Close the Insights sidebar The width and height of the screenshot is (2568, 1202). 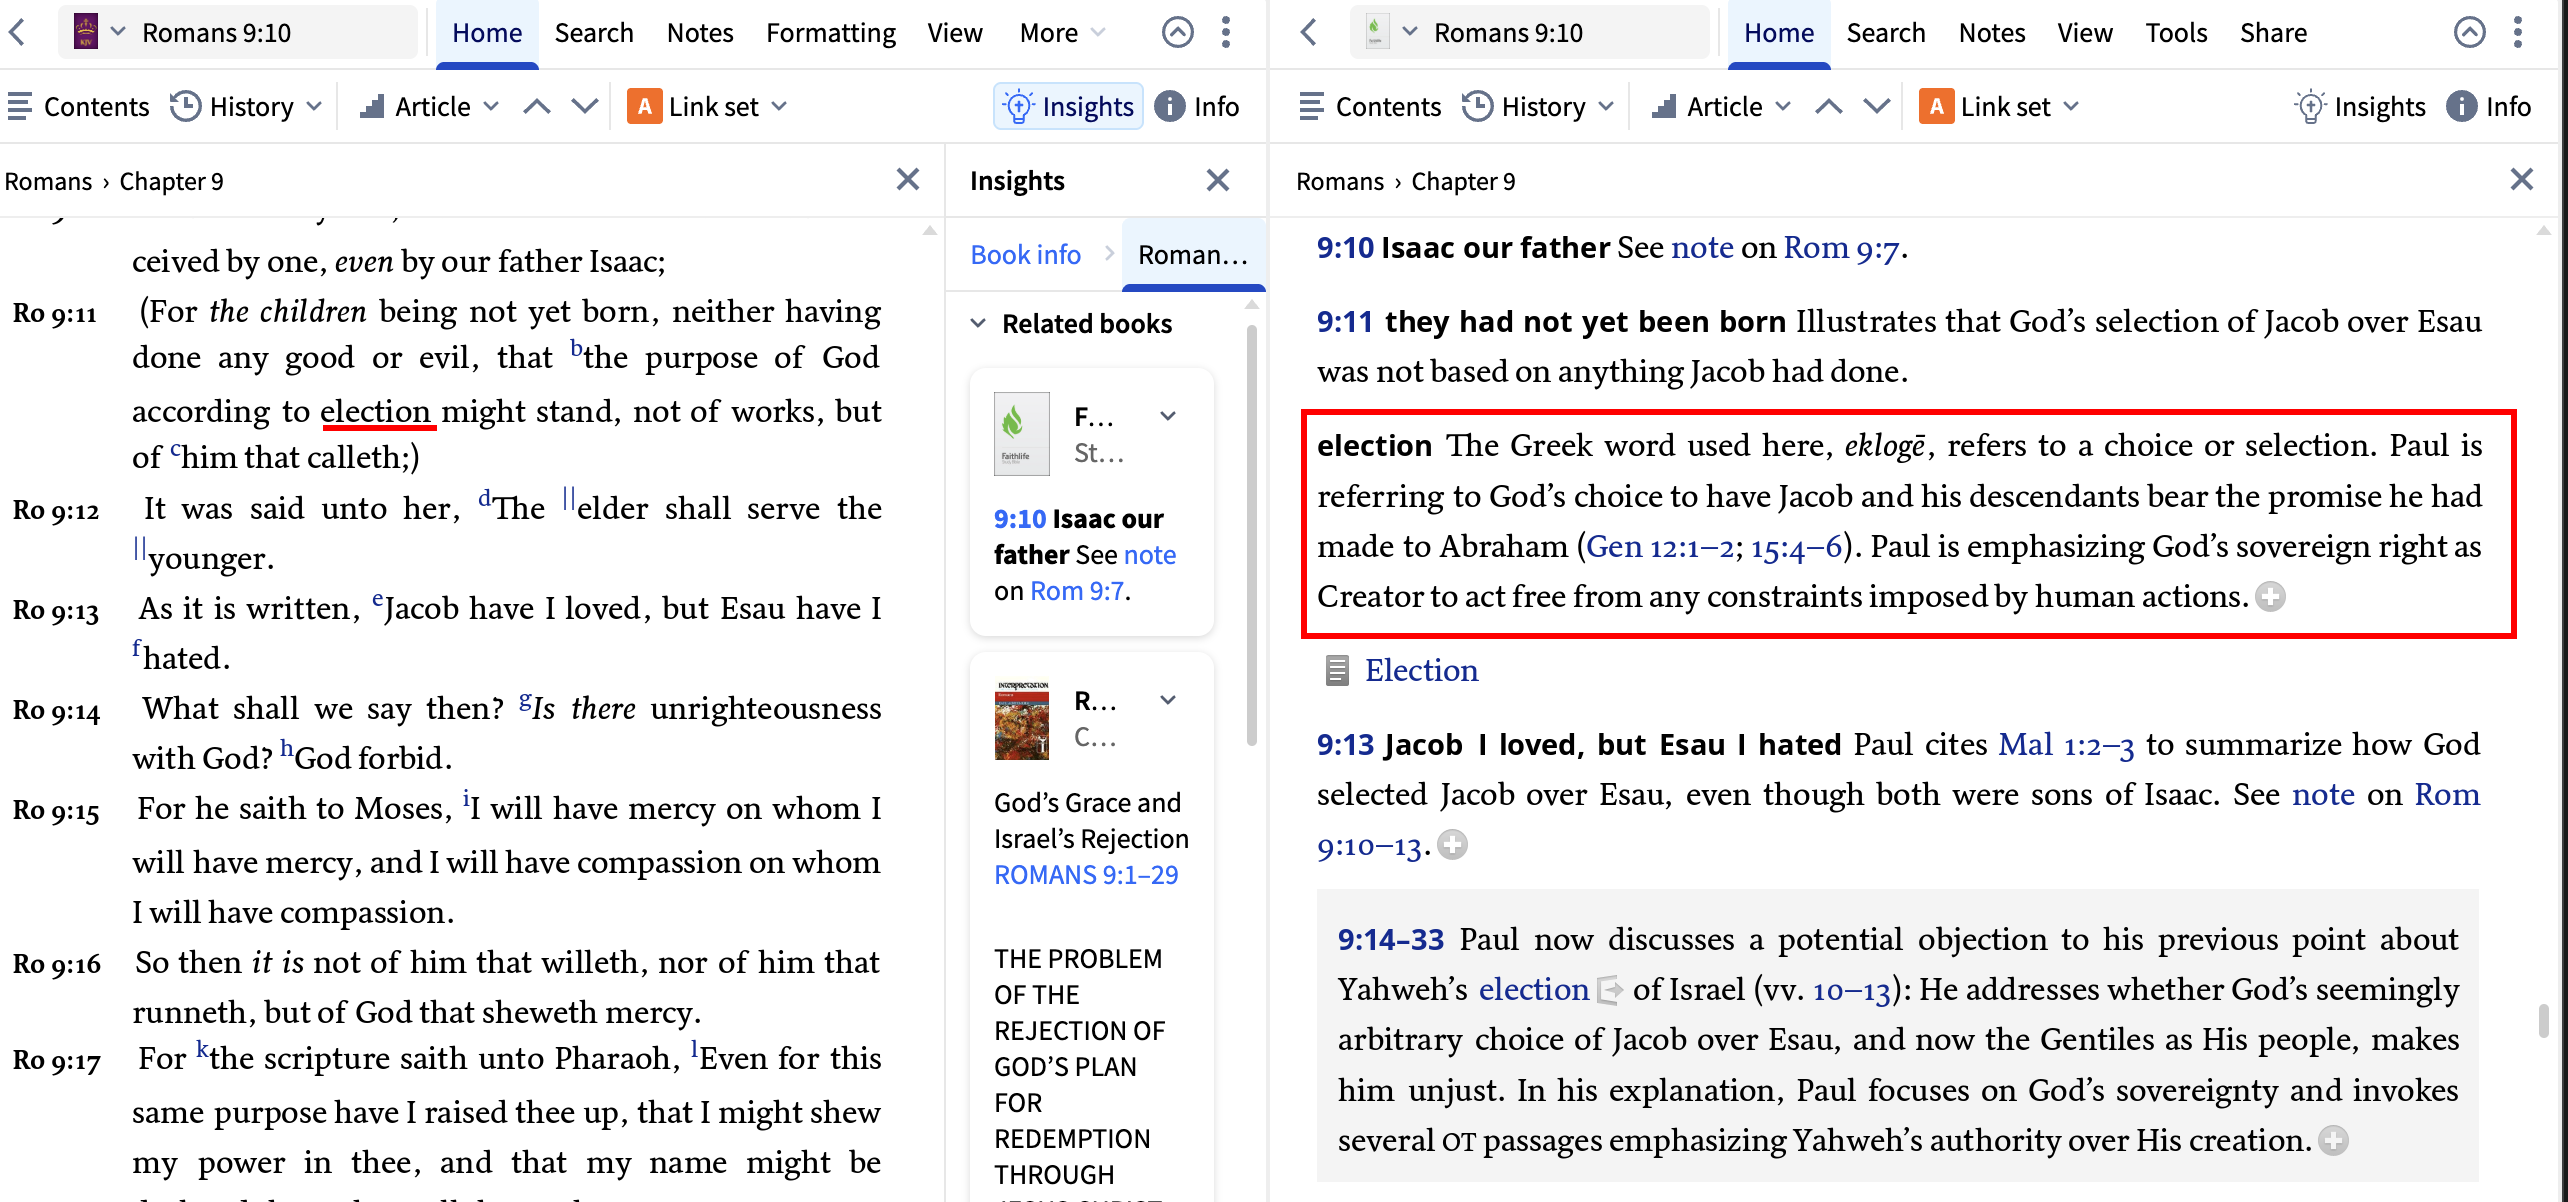pyautogui.click(x=1217, y=180)
